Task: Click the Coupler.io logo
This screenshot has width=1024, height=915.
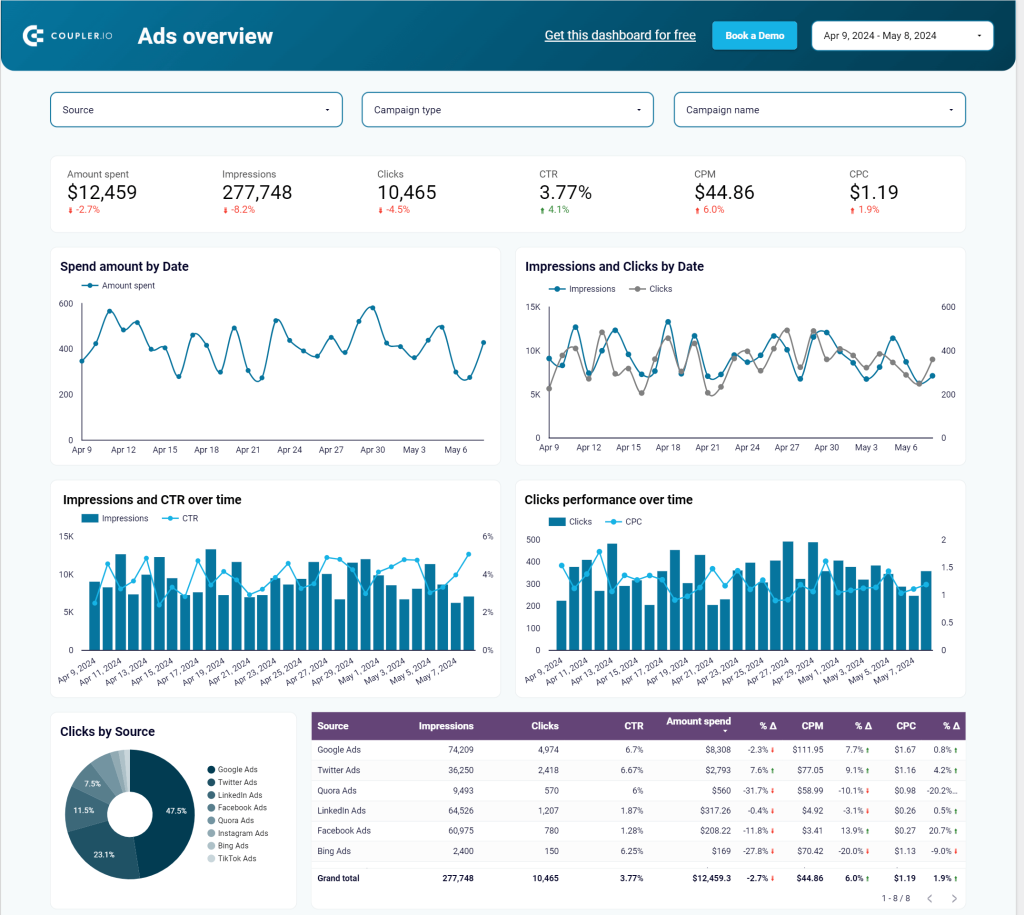Action: [x=67, y=35]
